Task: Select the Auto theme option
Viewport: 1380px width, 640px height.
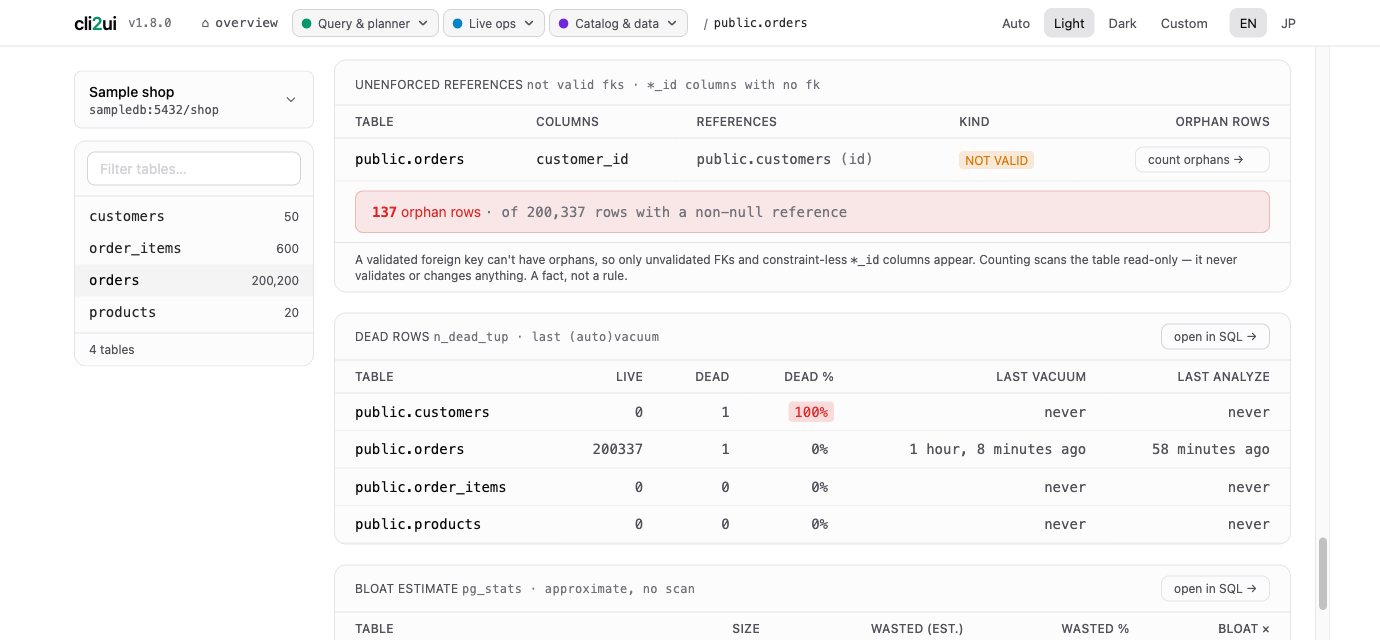Action: 1016,23
